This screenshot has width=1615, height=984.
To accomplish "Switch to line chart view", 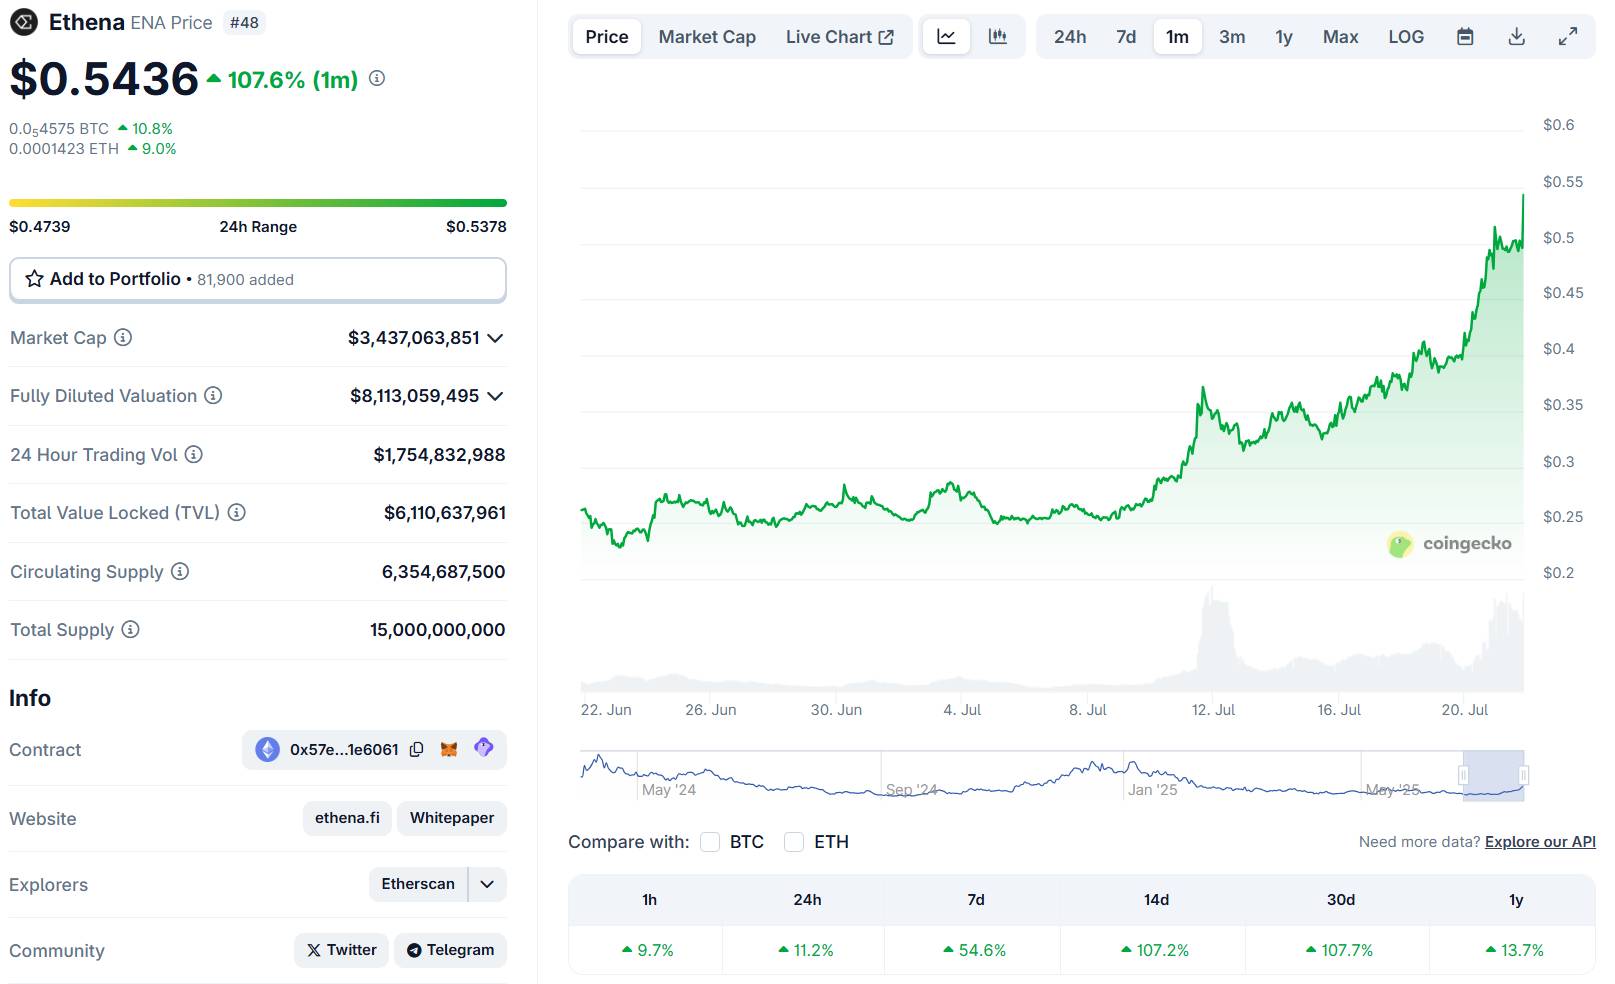I will 946,37.
